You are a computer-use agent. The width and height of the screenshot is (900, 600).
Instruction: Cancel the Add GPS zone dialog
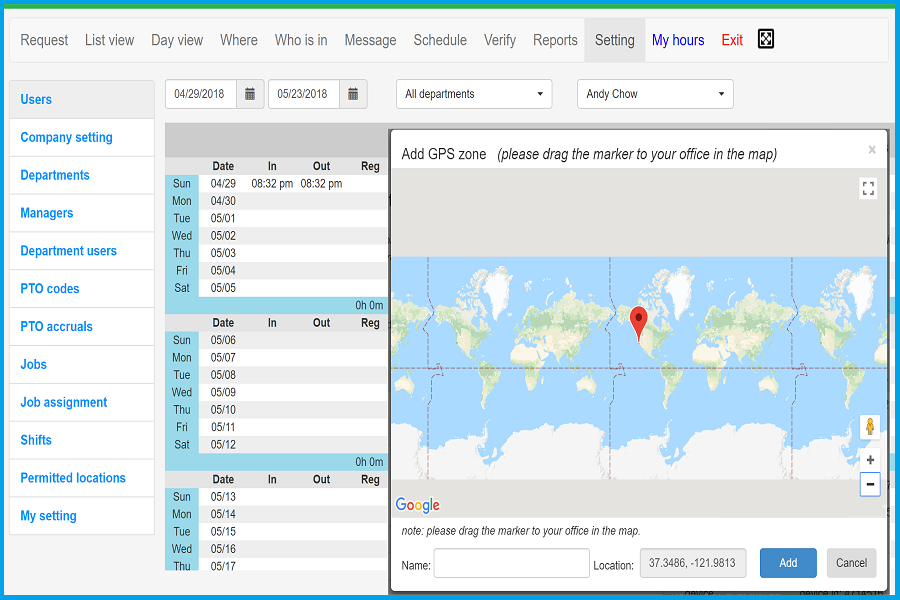tap(851, 563)
